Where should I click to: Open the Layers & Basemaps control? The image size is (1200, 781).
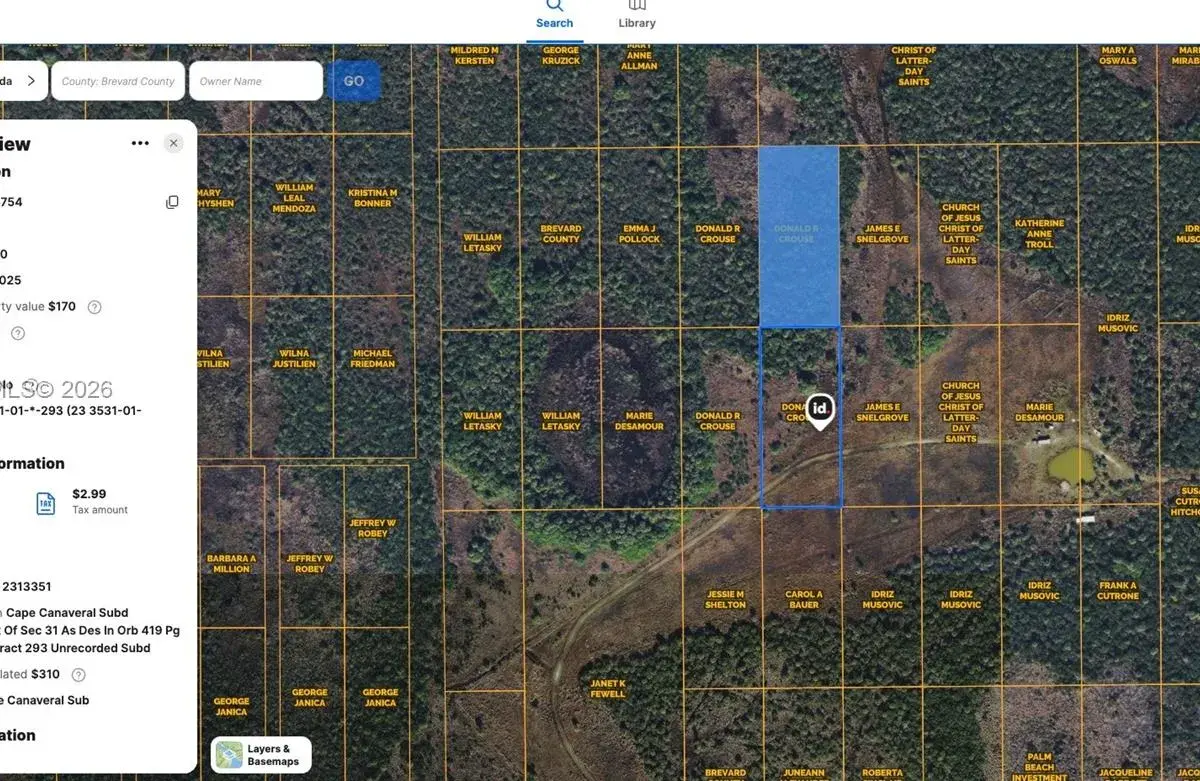262,755
